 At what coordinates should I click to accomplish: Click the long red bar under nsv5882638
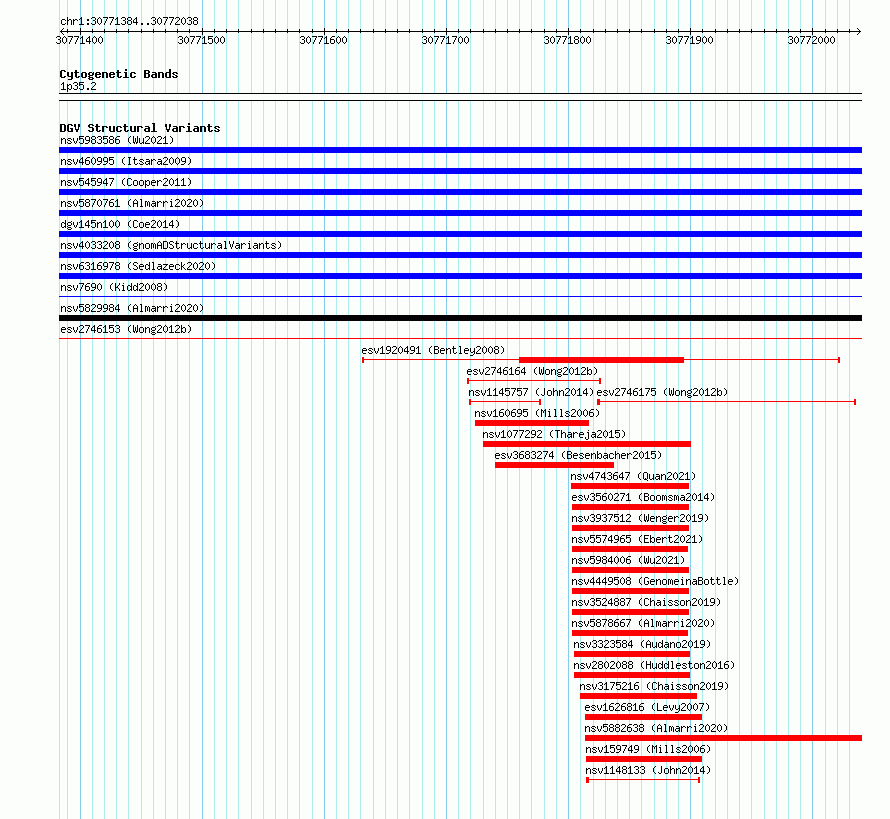724,738
